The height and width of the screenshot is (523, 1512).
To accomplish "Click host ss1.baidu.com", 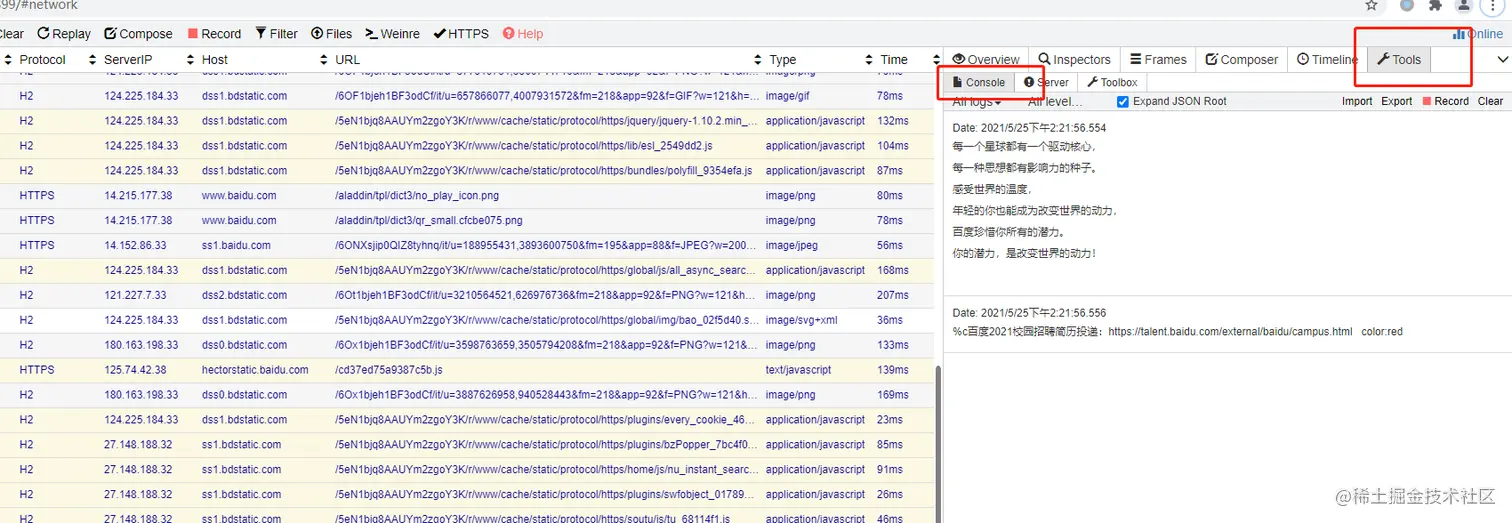I will 236,245.
